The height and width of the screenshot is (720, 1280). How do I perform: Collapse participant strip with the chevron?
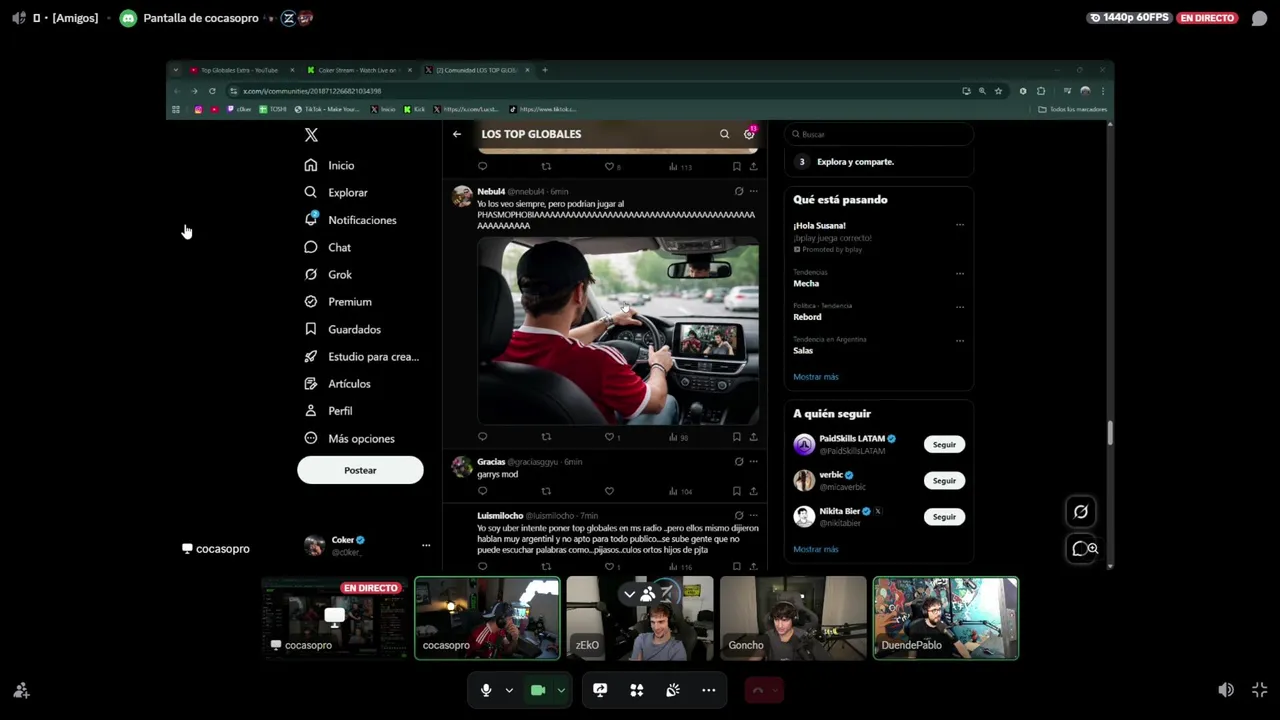coord(629,594)
